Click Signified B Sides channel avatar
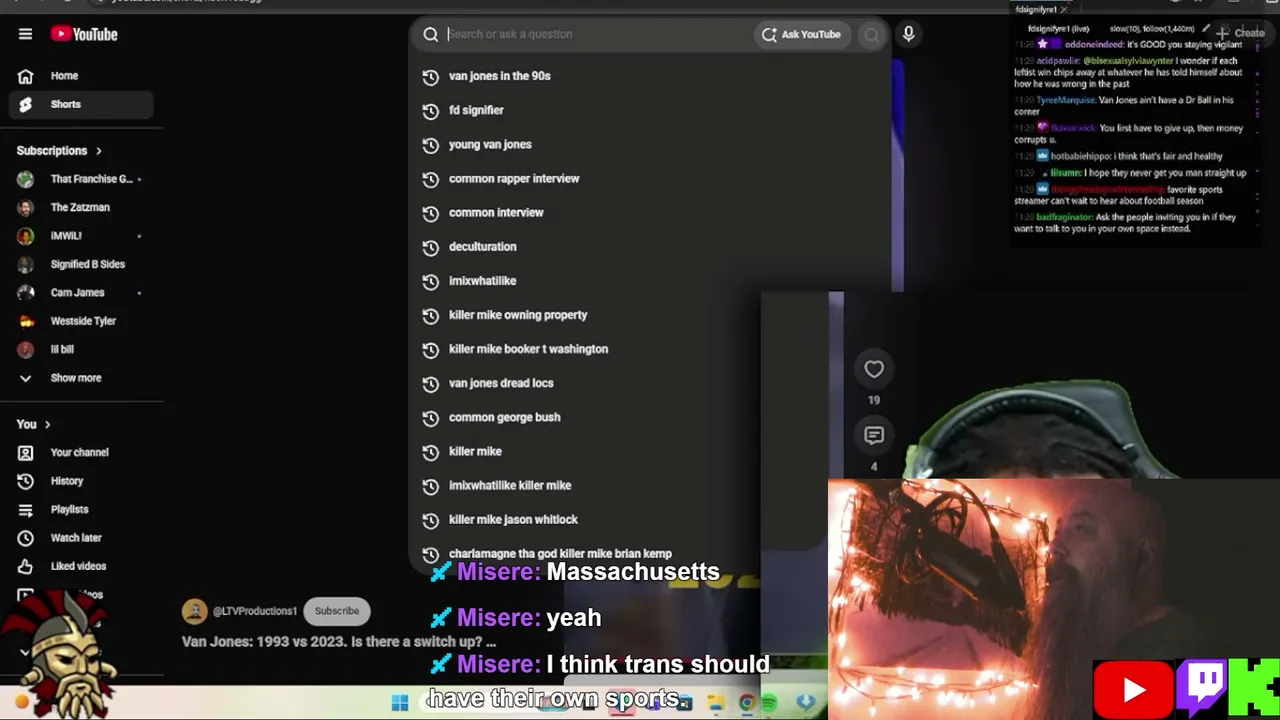Screen dimensions: 1280x720 coord(26,265)
